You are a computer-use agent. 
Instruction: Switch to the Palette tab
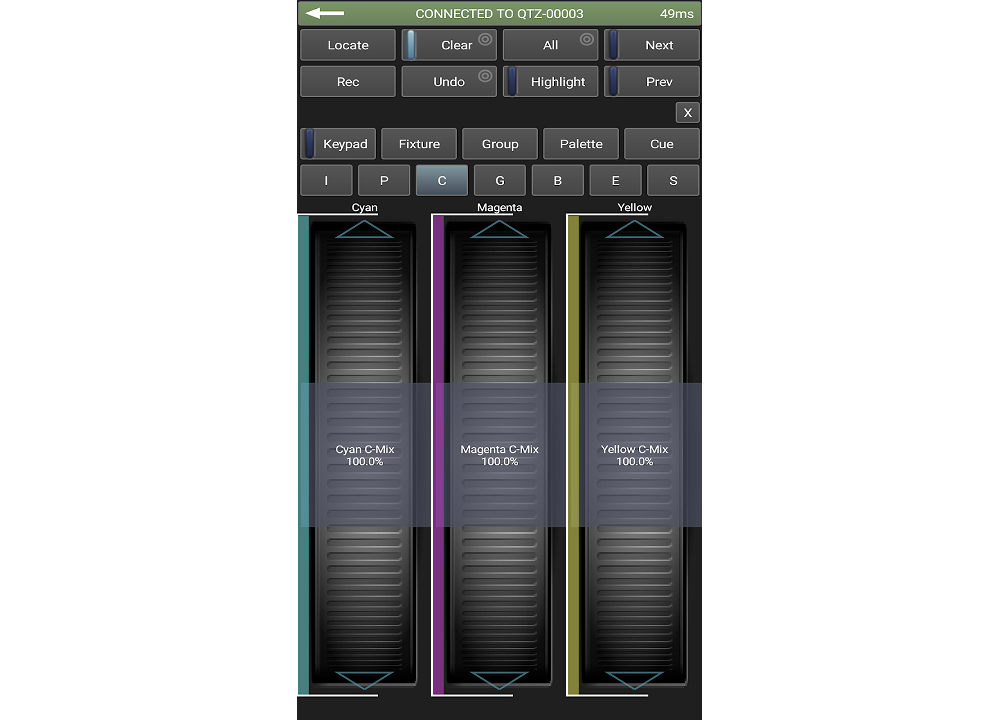tap(581, 143)
